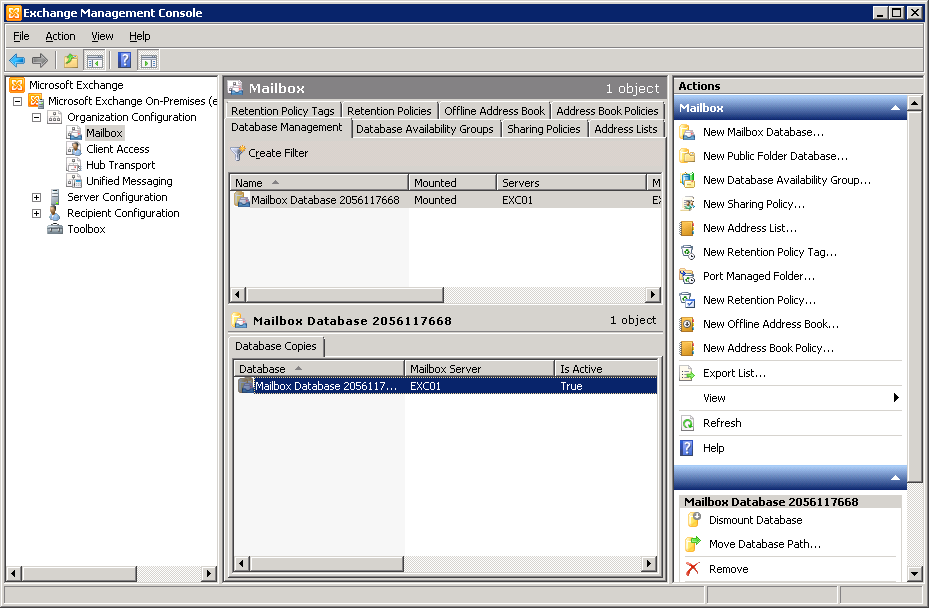This screenshot has width=929, height=608.
Task: Select Client Access in the tree
Action: point(117,149)
